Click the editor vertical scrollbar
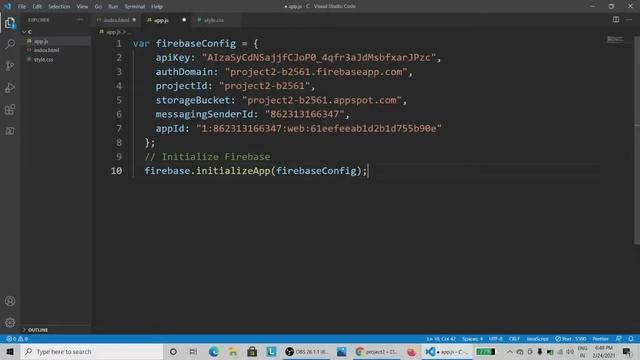Image resolution: width=640 pixels, height=360 pixels. (x=637, y=141)
